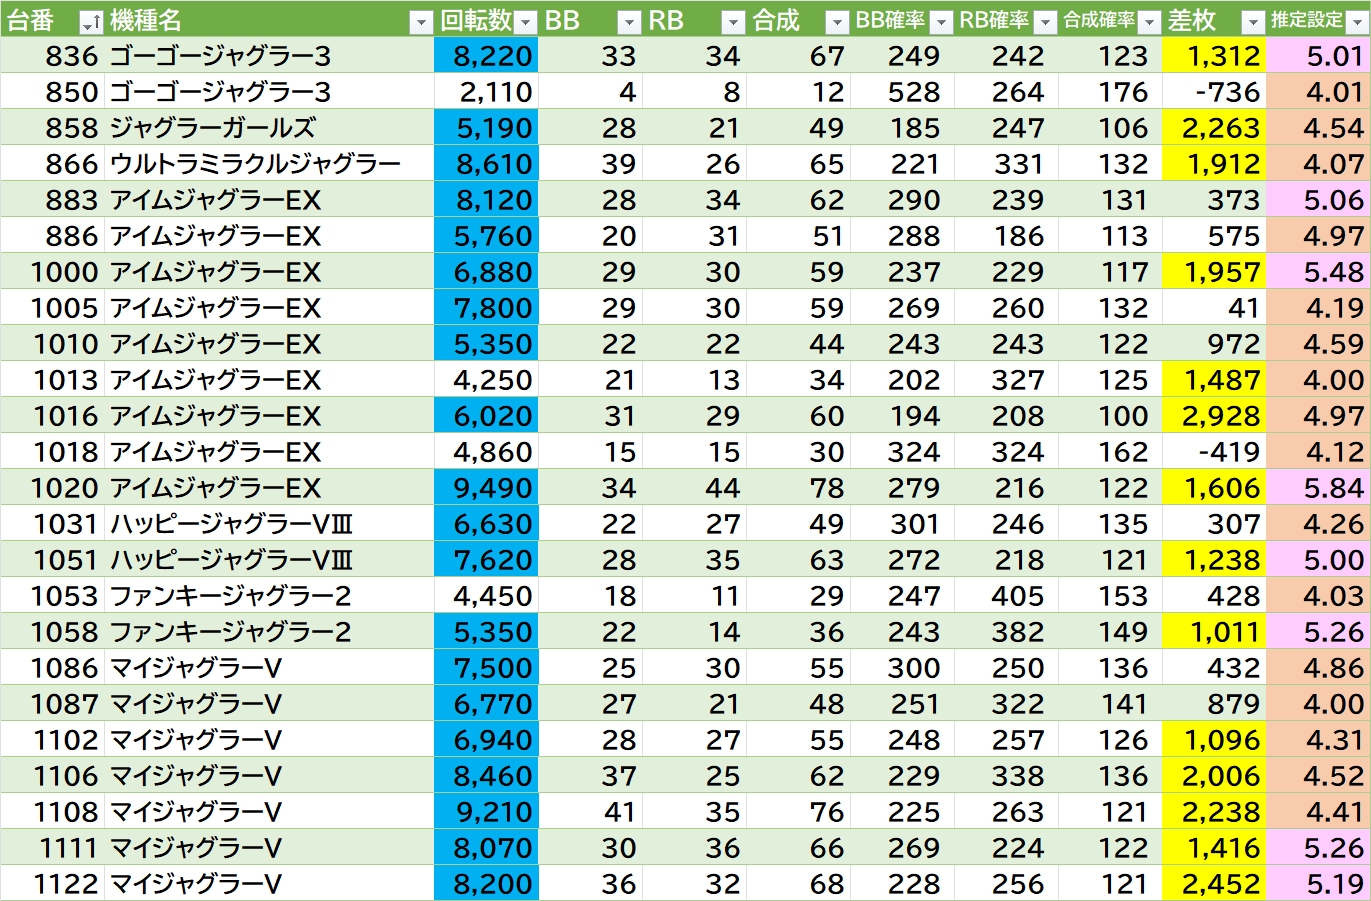Screen dimensions: 1371x901
Task: Click model name in row 1053
Action: (269, 596)
